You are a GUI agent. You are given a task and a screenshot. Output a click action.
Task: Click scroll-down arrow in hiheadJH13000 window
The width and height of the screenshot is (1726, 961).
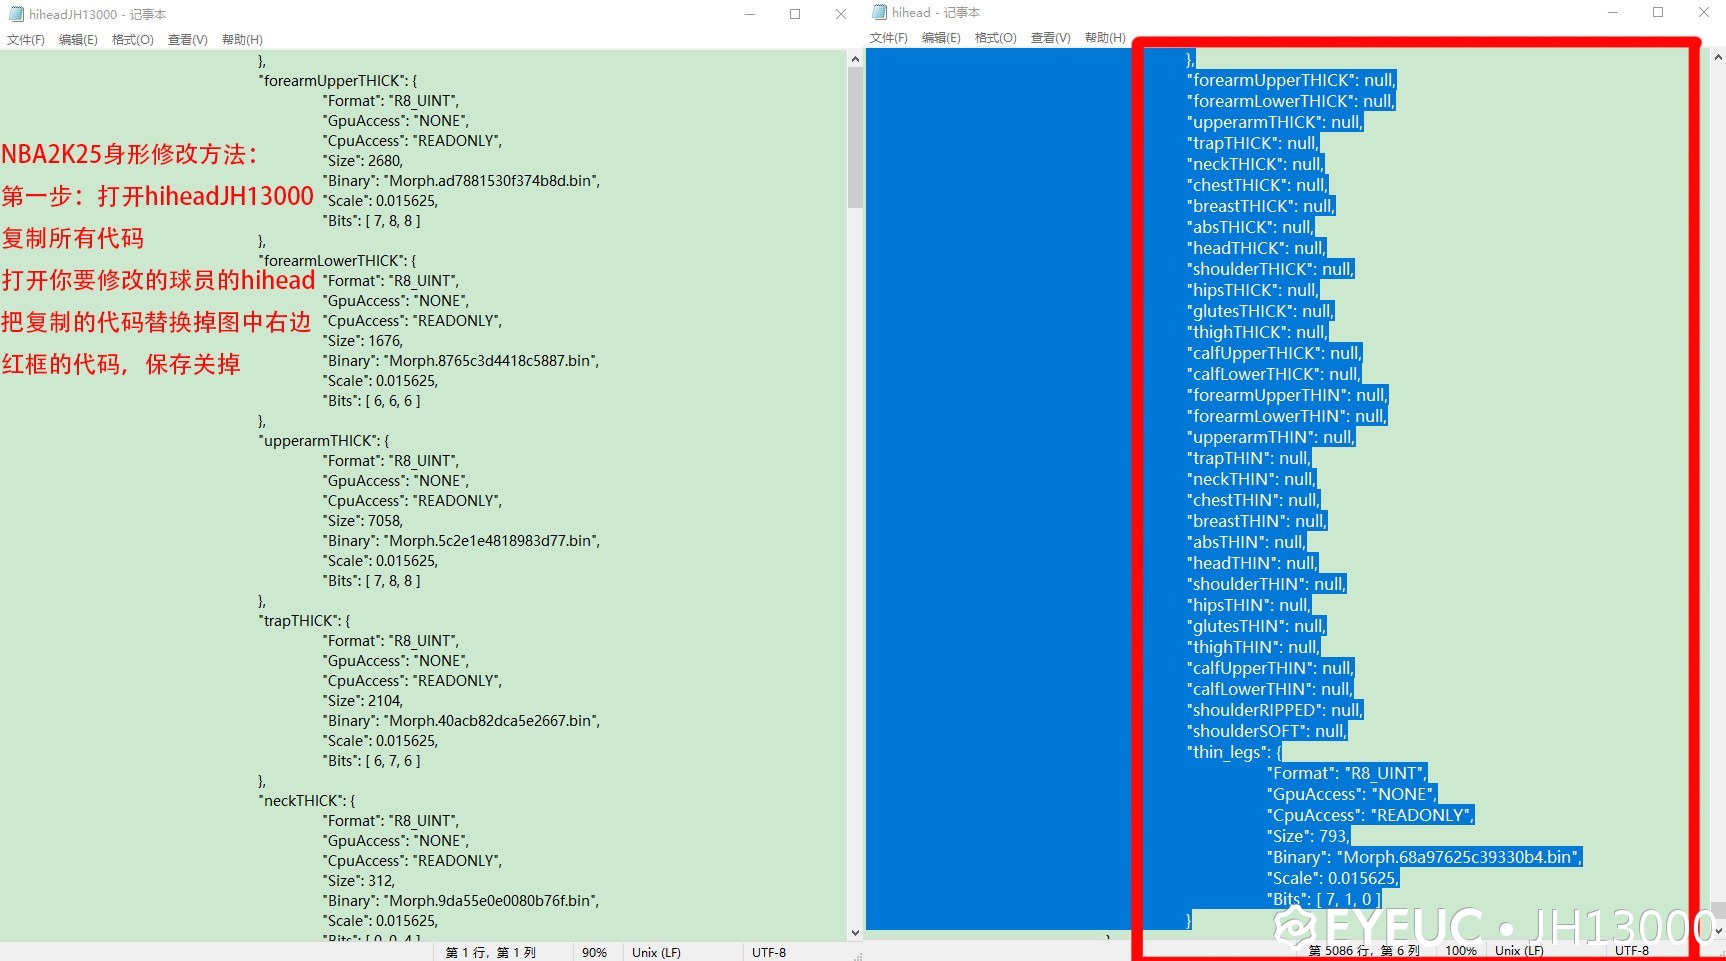pos(855,933)
